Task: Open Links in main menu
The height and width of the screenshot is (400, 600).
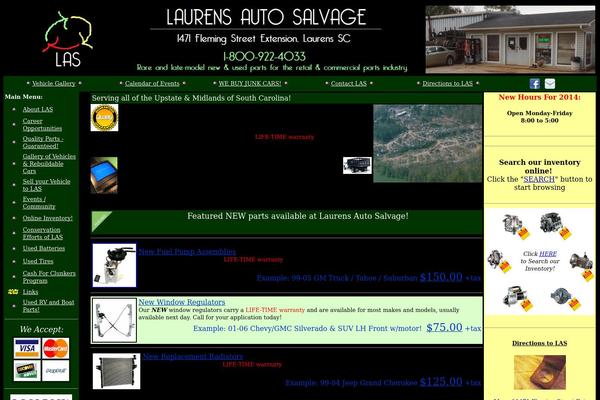Action: [30, 292]
